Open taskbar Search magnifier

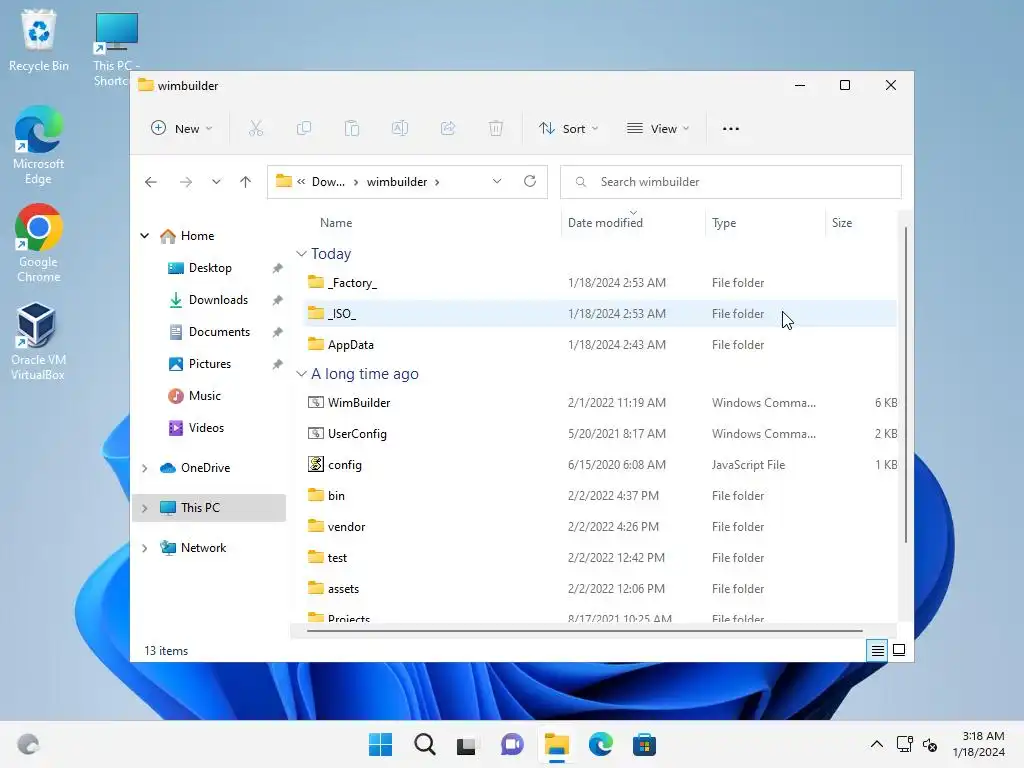click(425, 744)
